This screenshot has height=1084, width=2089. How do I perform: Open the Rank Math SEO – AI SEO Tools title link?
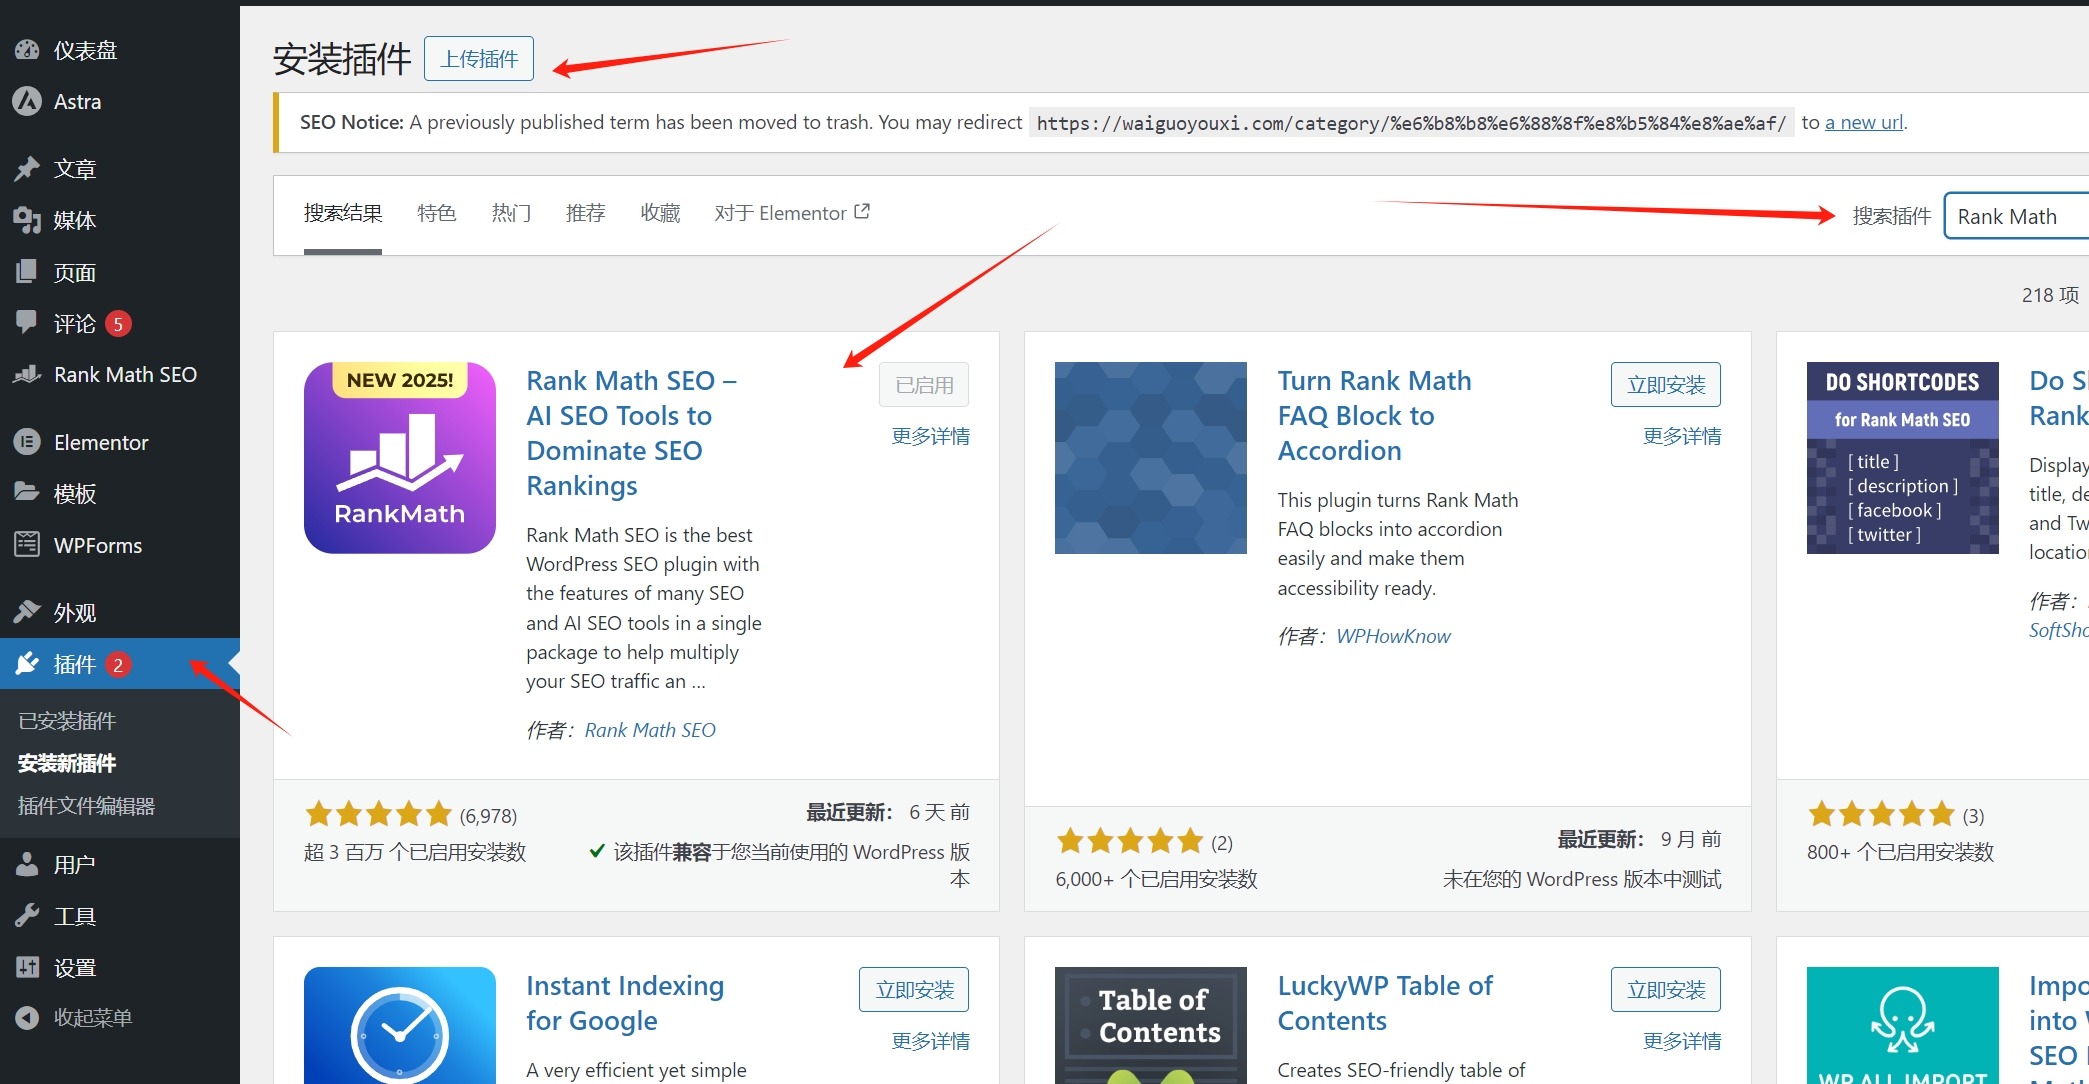[631, 433]
